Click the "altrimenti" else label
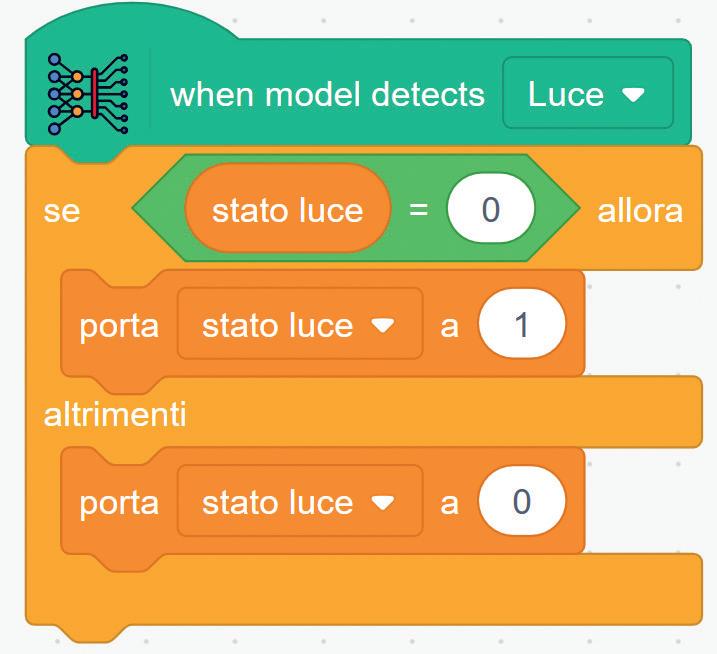This screenshot has width=717, height=654. pyautogui.click(x=115, y=414)
